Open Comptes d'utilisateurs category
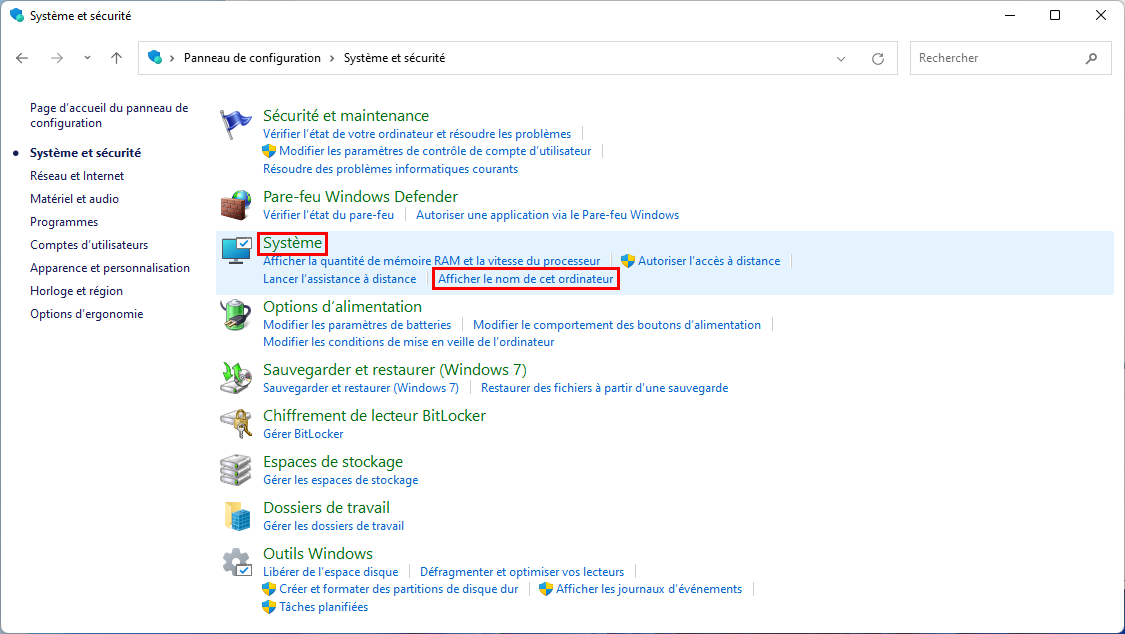Viewport: 1125px width, 634px height. click(89, 245)
